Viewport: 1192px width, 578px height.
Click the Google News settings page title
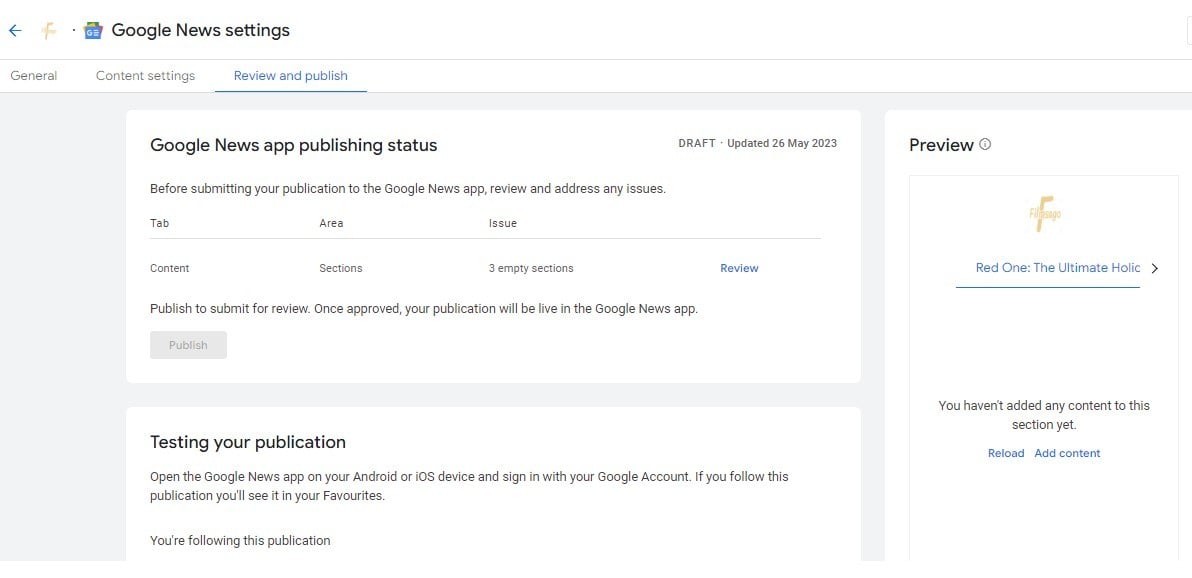(200, 30)
